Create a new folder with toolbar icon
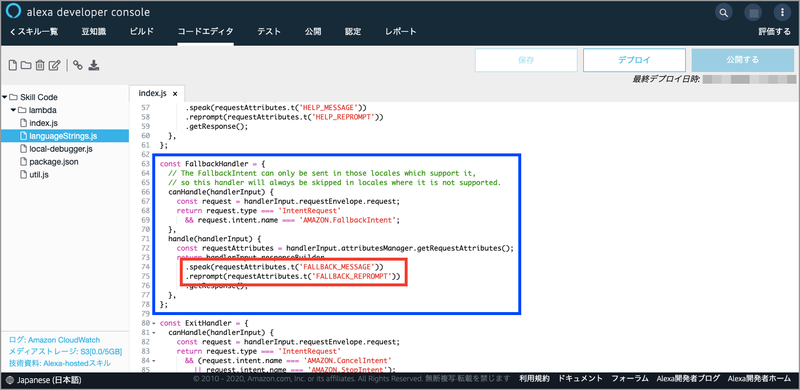800x390 pixels. coord(26,65)
